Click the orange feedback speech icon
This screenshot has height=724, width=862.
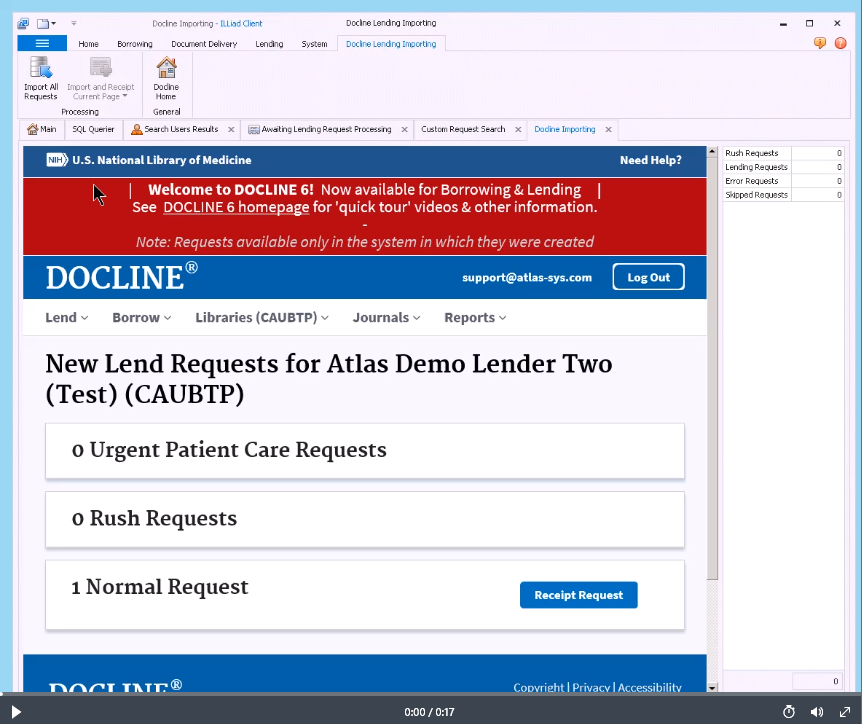(x=820, y=43)
